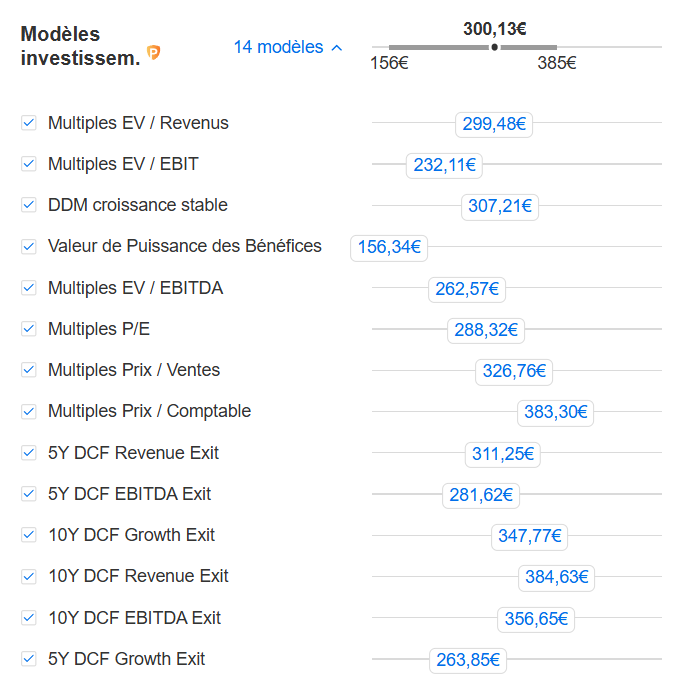Open Multiples EV / EBITDA model label
The height and width of the screenshot is (682, 675).
coord(135,288)
